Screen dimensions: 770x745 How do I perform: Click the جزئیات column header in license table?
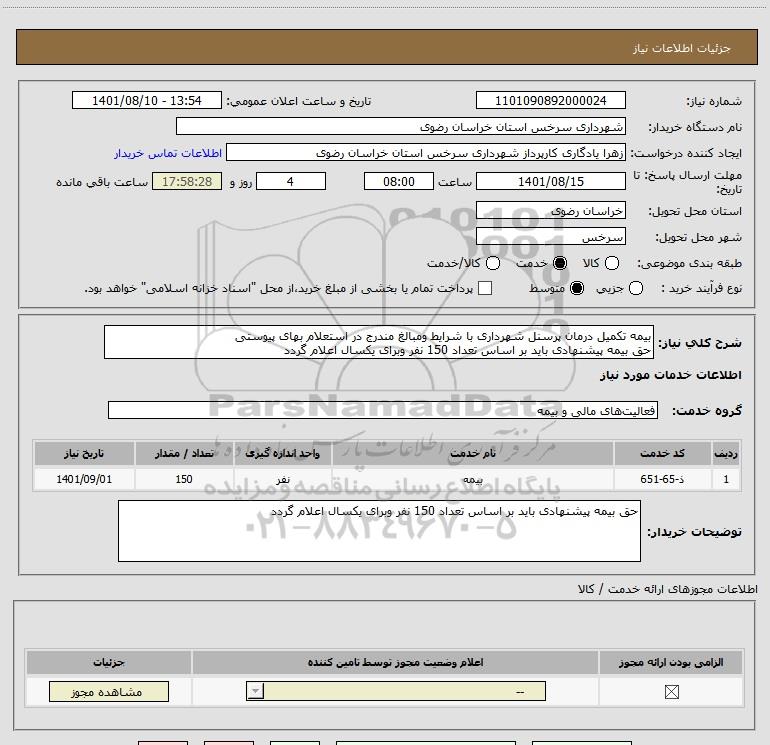click(x=109, y=662)
